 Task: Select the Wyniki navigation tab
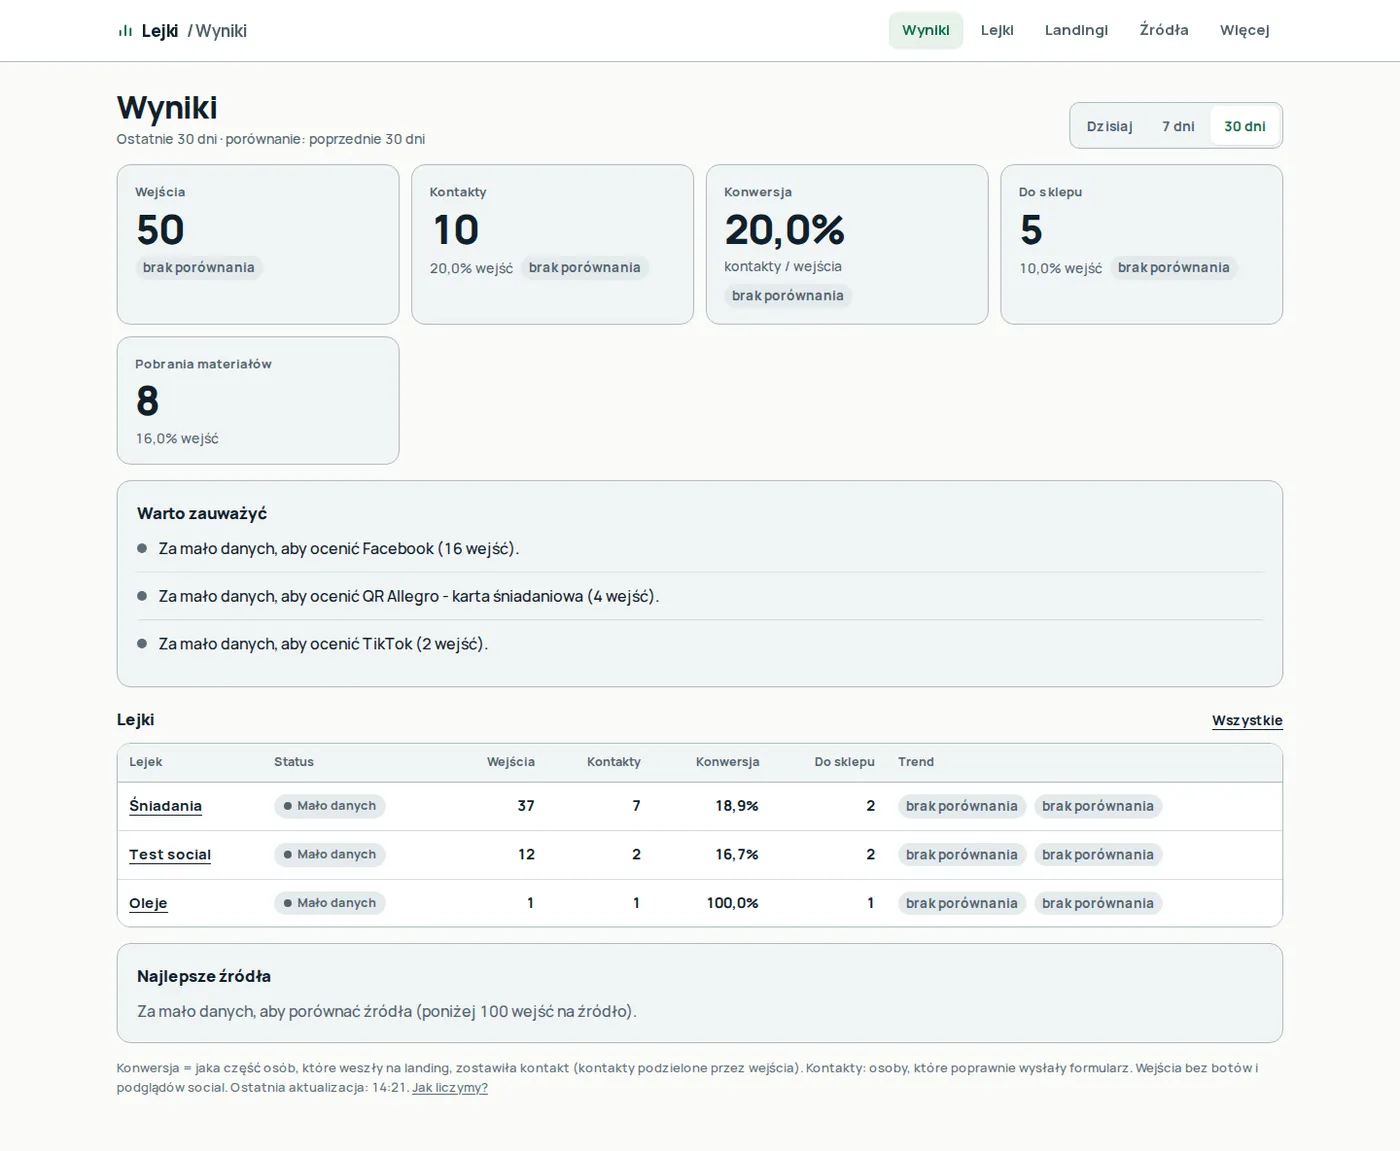[926, 30]
